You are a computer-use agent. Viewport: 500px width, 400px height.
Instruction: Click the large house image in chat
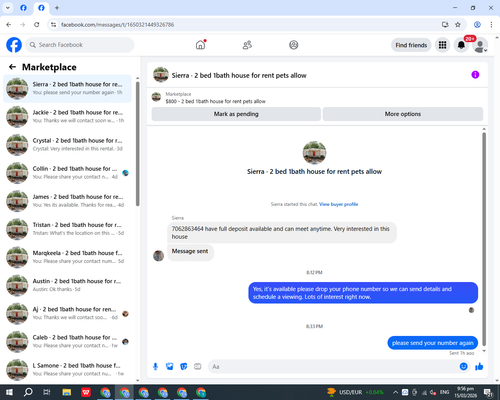pyautogui.click(x=314, y=153)
